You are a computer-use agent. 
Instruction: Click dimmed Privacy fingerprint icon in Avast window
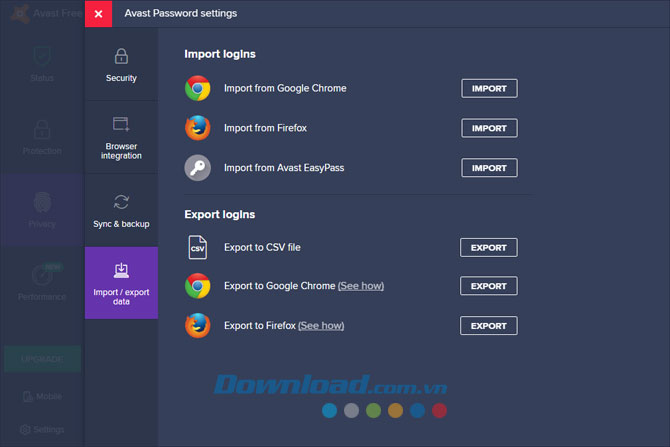pyautogui.click(x=42, y=202)
